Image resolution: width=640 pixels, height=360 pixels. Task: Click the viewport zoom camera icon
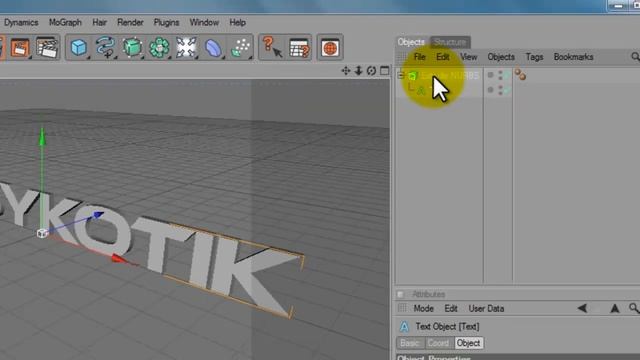tap(358, 71)
